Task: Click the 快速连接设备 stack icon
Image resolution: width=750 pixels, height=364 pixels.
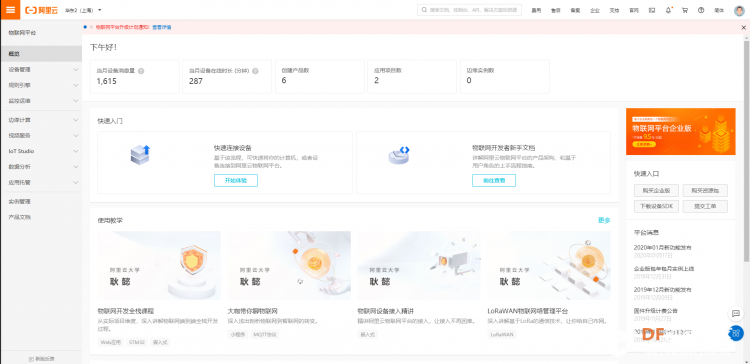Action: tap(140, 155)
